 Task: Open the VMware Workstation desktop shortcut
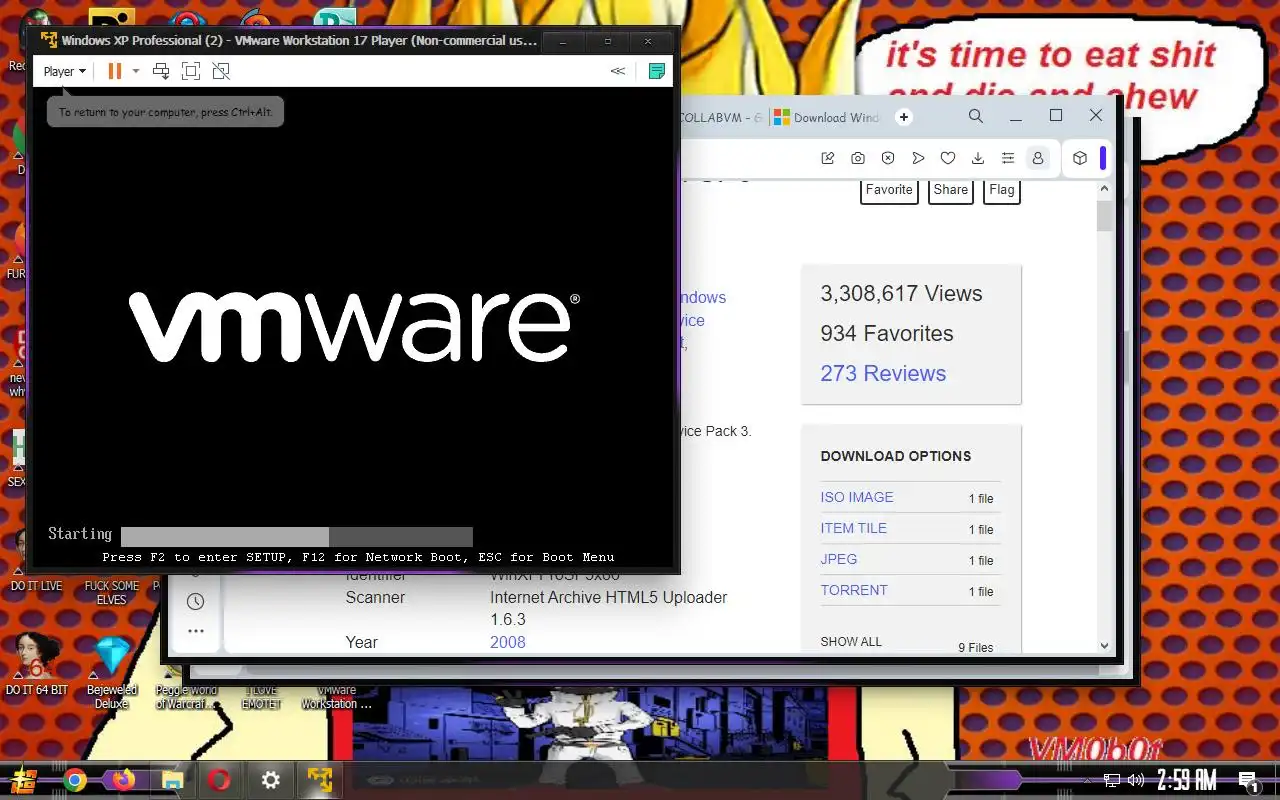pyautogui.click(x=336, y=696)
